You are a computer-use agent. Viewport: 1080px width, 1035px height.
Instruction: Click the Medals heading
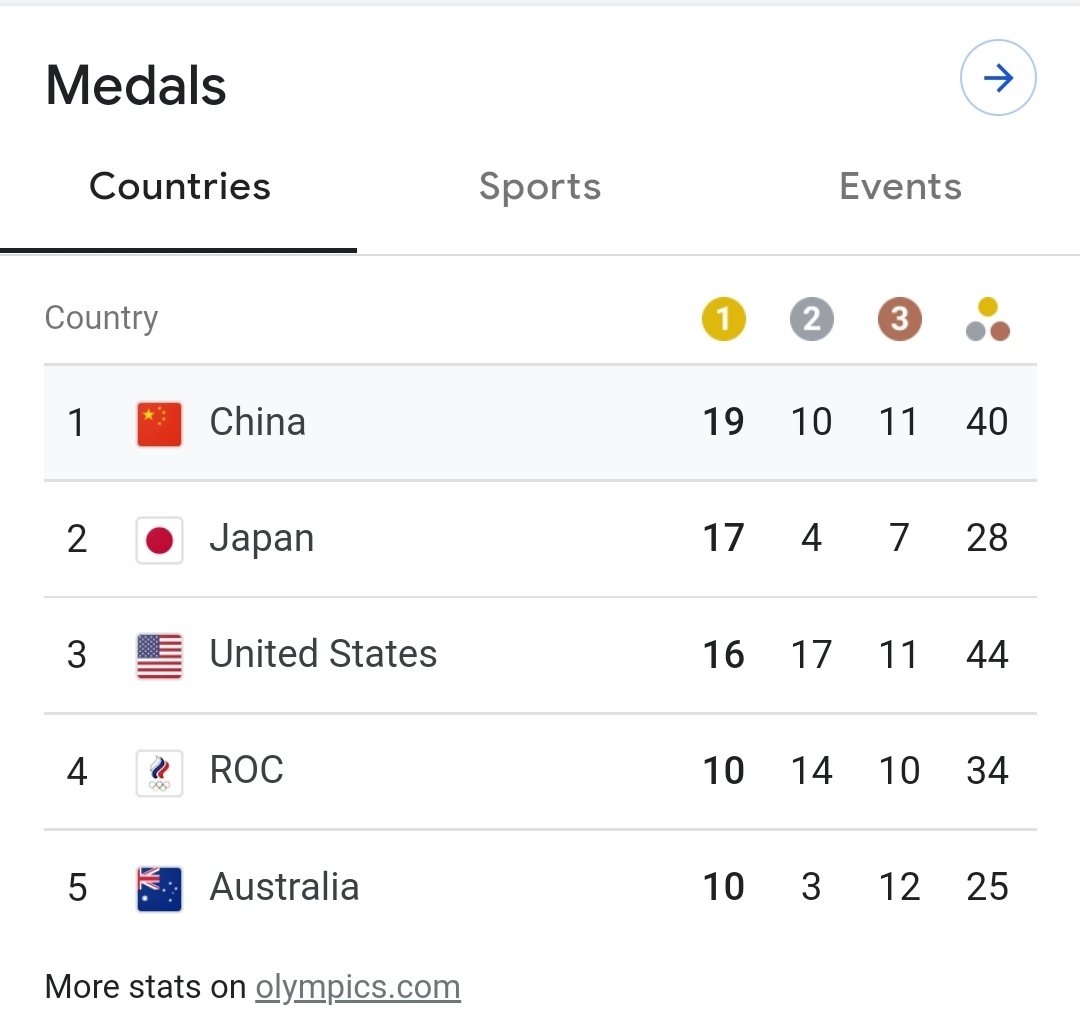pyautogui.click(x=136, y=85)
